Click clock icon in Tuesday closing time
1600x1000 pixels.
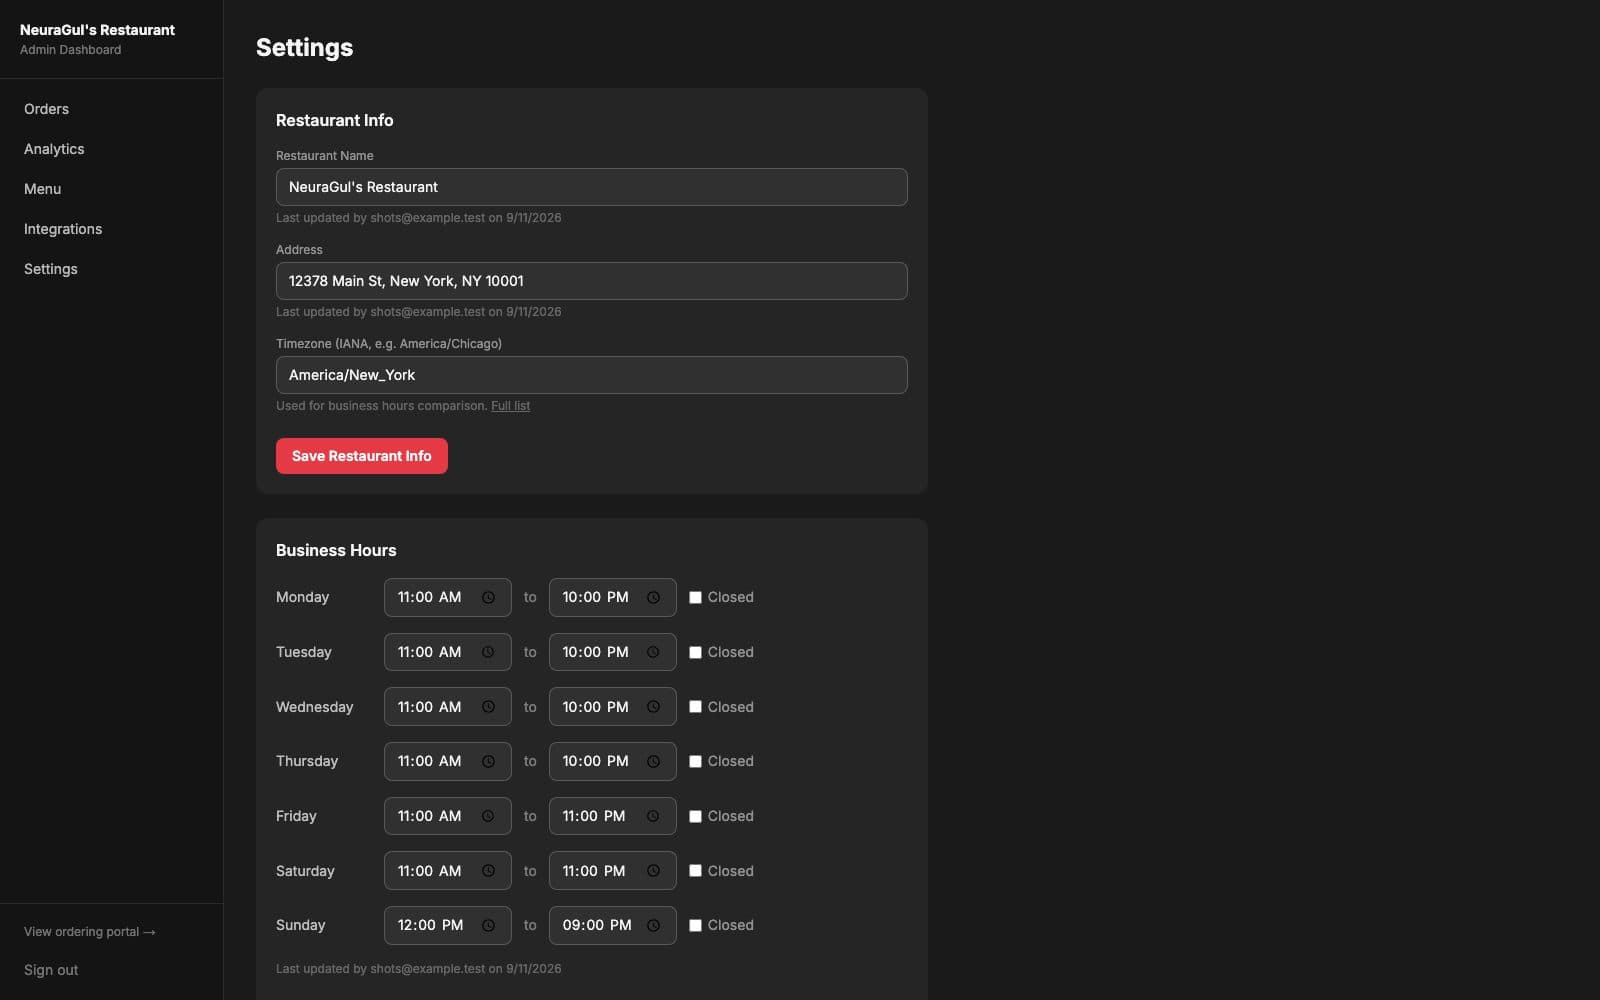click(653, 652)
